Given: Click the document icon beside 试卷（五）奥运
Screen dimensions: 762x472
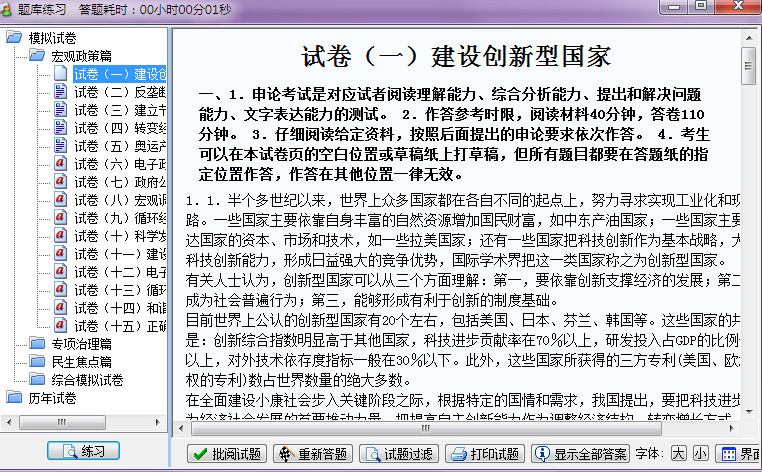Looking at the screenshot, I should point(60,145).
